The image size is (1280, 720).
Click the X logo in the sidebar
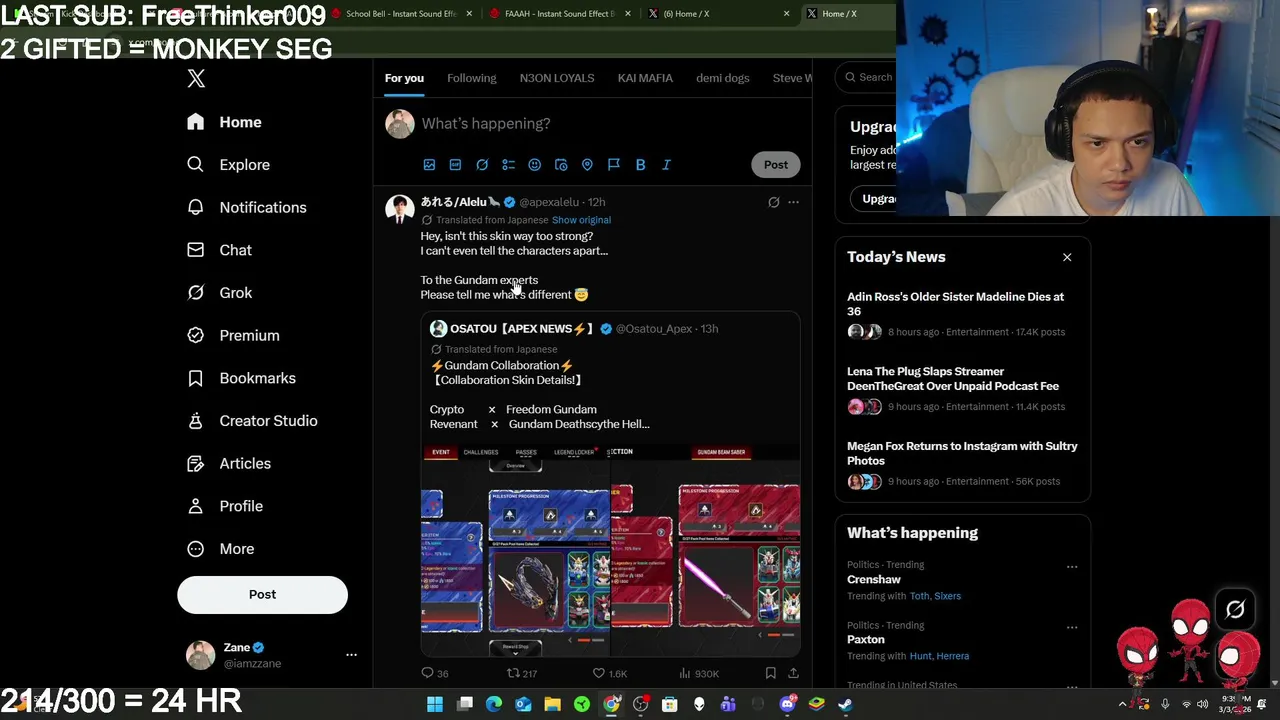pyautogui.click(x=196, y=79)
